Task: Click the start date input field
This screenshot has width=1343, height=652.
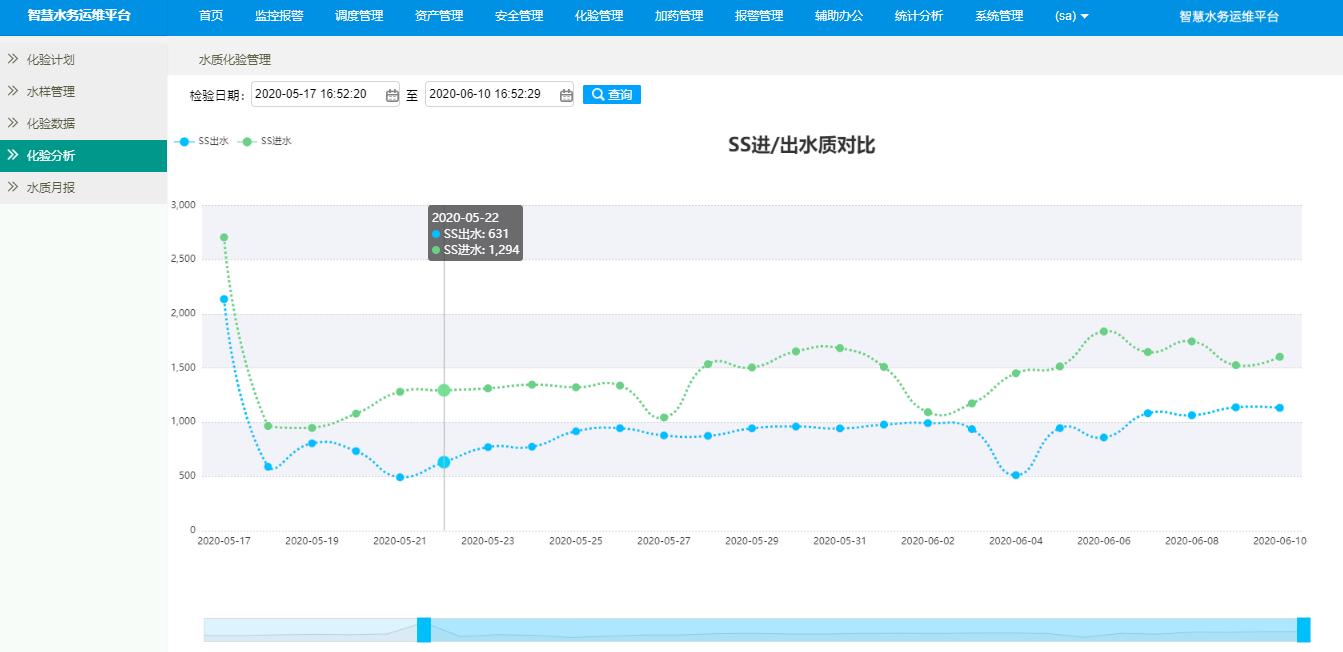Action: pyautogui.click(x=317, y=94)
